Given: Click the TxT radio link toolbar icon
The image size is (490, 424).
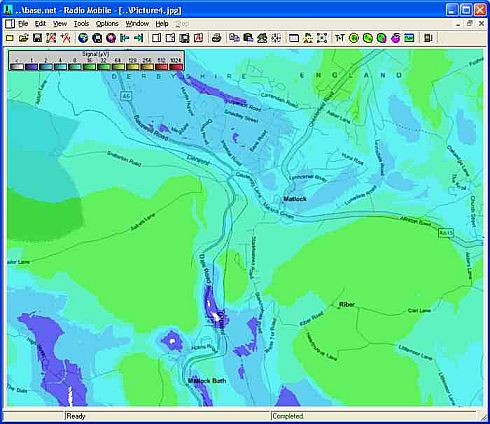Looking at the screenshot, I should click(x=340, y=38).
